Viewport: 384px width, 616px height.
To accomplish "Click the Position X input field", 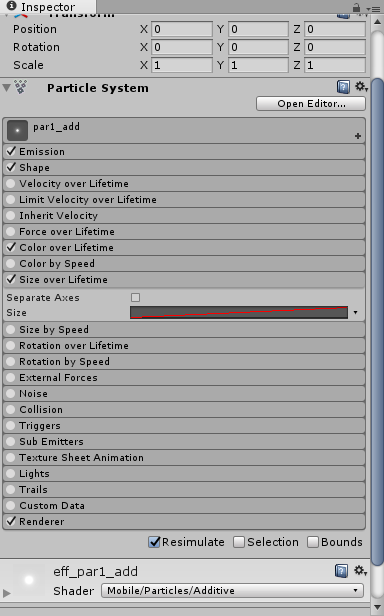I will point(182,29).
